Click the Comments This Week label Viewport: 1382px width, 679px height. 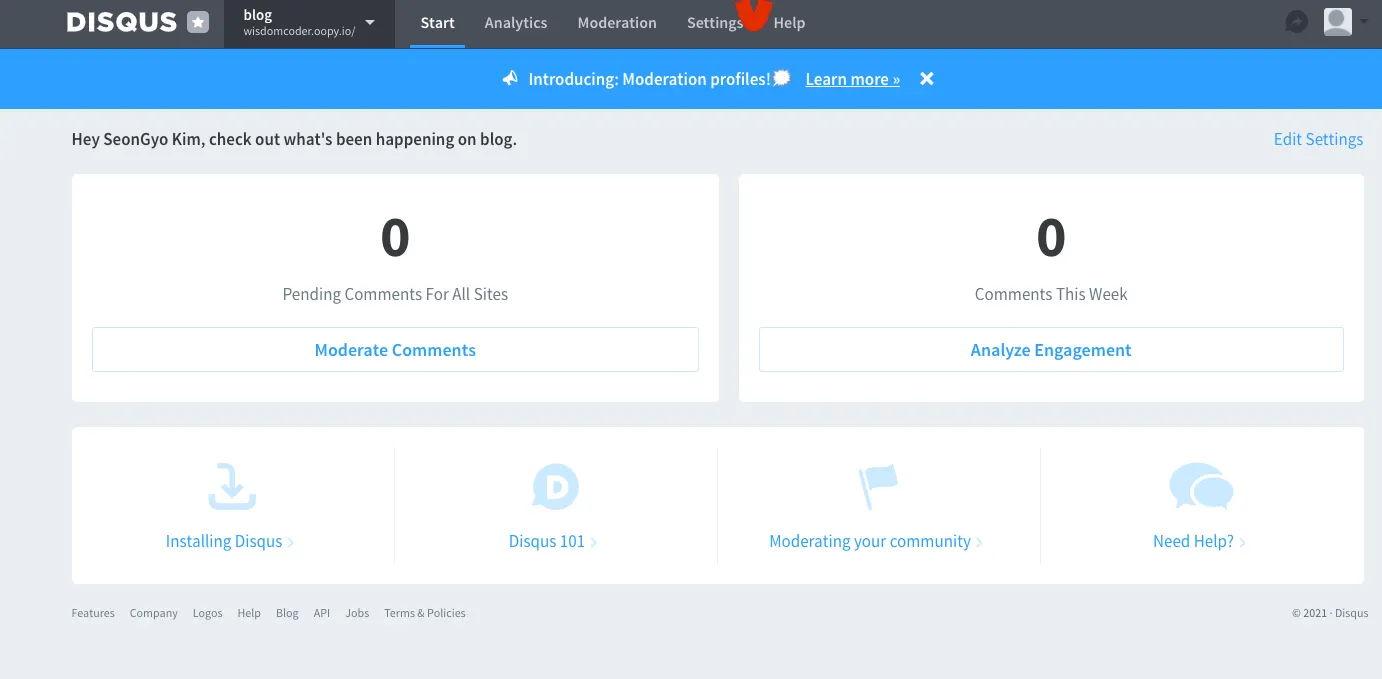pos(1051,294)
